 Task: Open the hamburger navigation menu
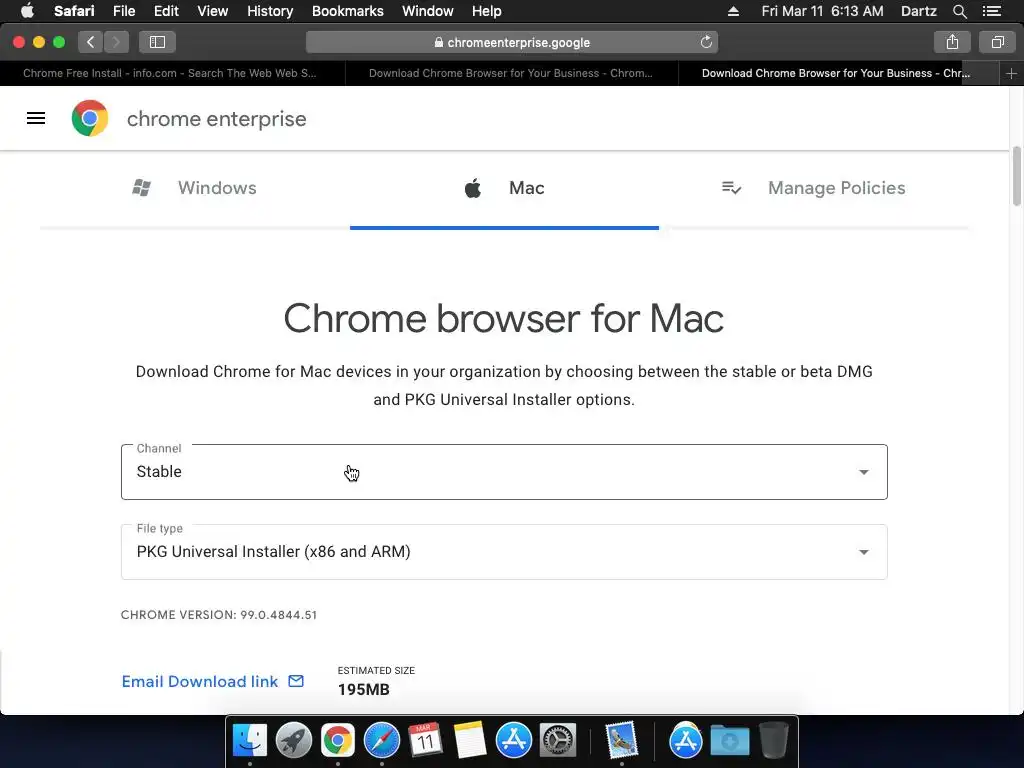click(x=36, y=118)
